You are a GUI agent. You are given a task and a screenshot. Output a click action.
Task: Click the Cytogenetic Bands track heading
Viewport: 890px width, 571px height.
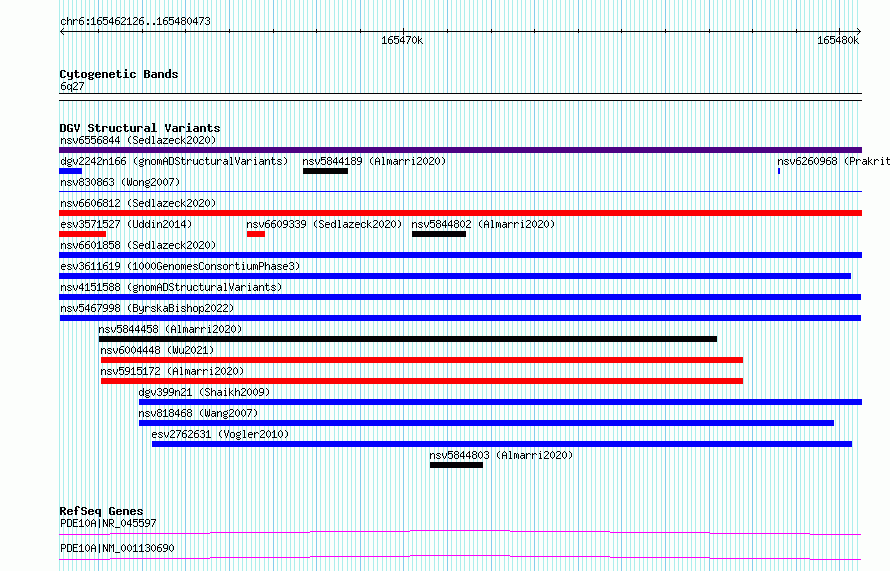coord(119,74)
